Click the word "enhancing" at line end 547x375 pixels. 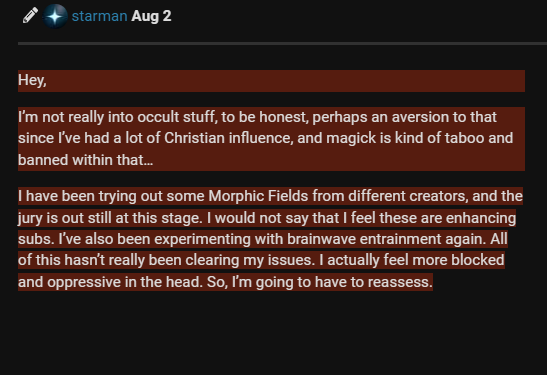[481, 218]
